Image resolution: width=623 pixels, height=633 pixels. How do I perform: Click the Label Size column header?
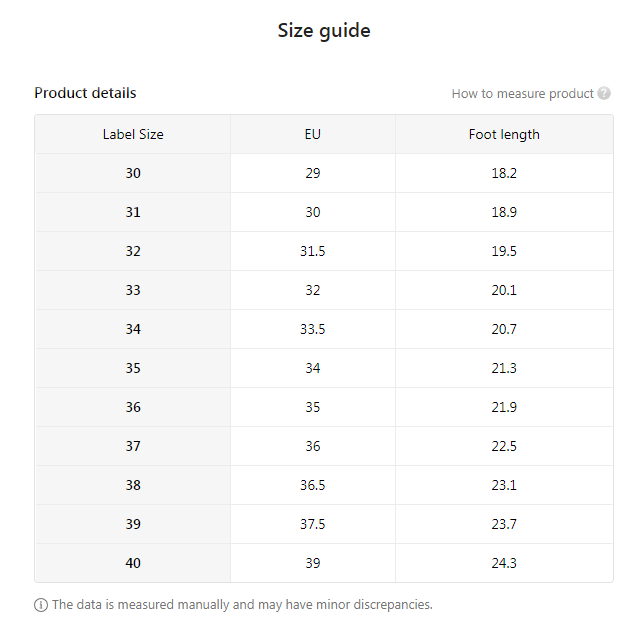pos(133,134)
